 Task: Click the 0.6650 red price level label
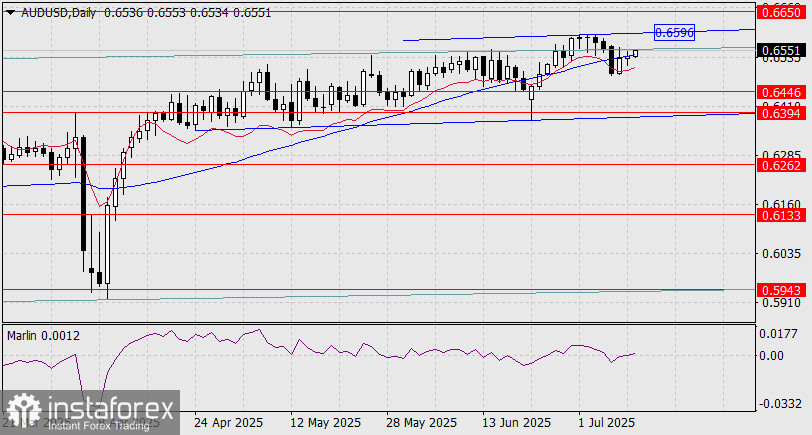pos(782,13)
